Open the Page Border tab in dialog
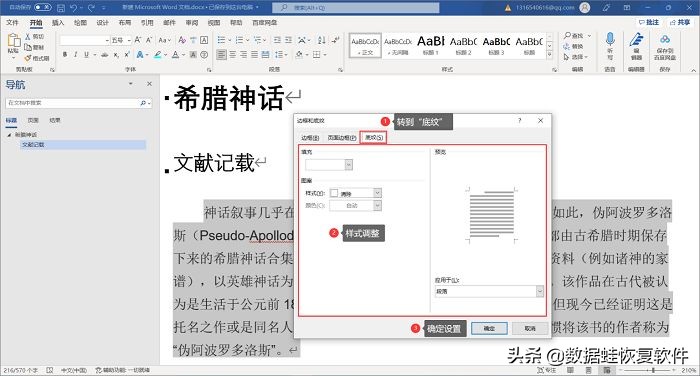 point(342,138)
